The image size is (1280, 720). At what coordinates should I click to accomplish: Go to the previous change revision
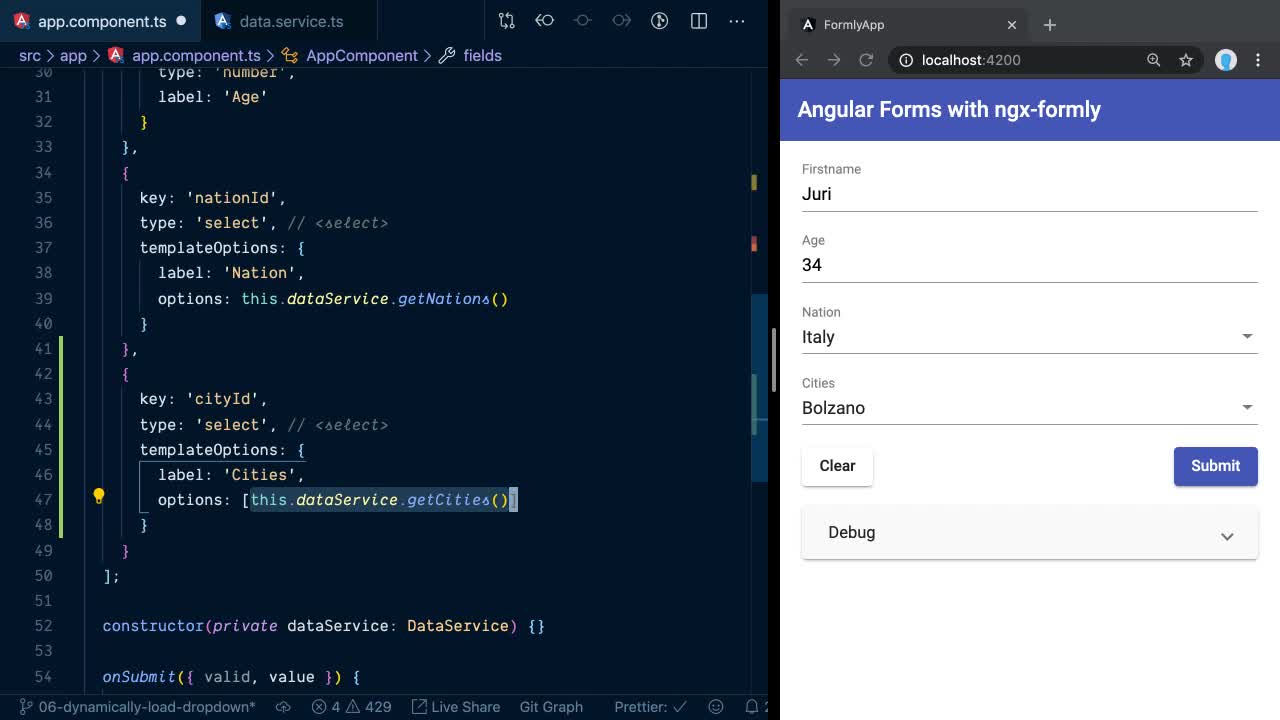pos(545,21)
